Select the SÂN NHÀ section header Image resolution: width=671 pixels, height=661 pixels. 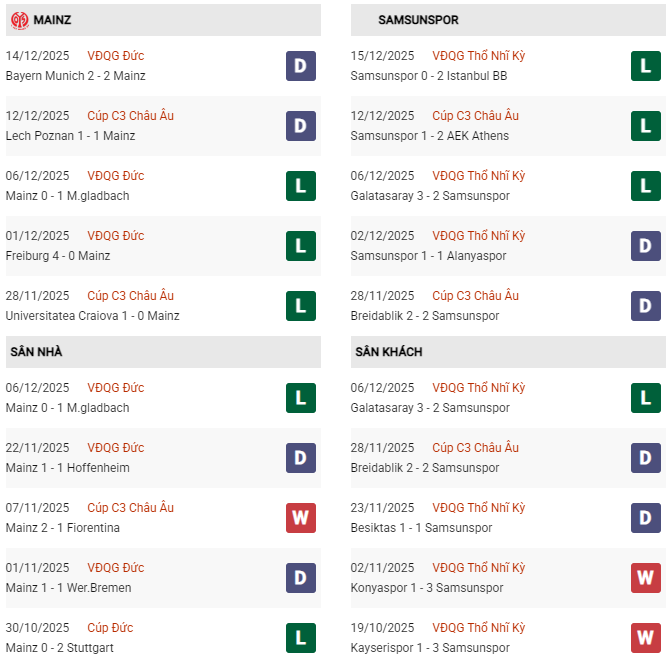pos(36,352)
